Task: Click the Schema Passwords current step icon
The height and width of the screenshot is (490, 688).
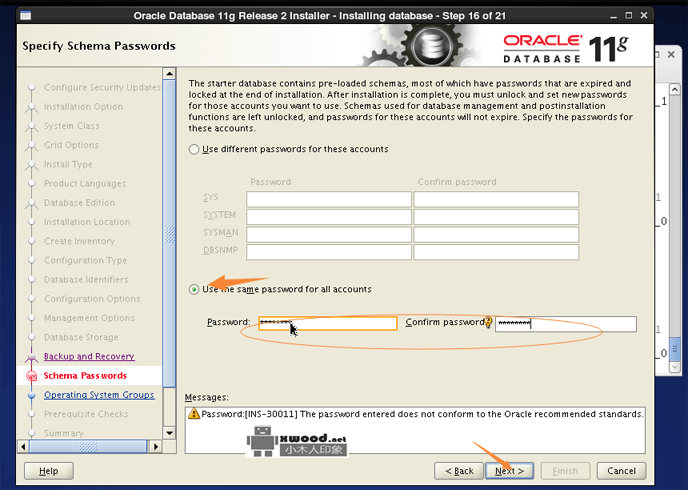Action: tap(32, 376)
